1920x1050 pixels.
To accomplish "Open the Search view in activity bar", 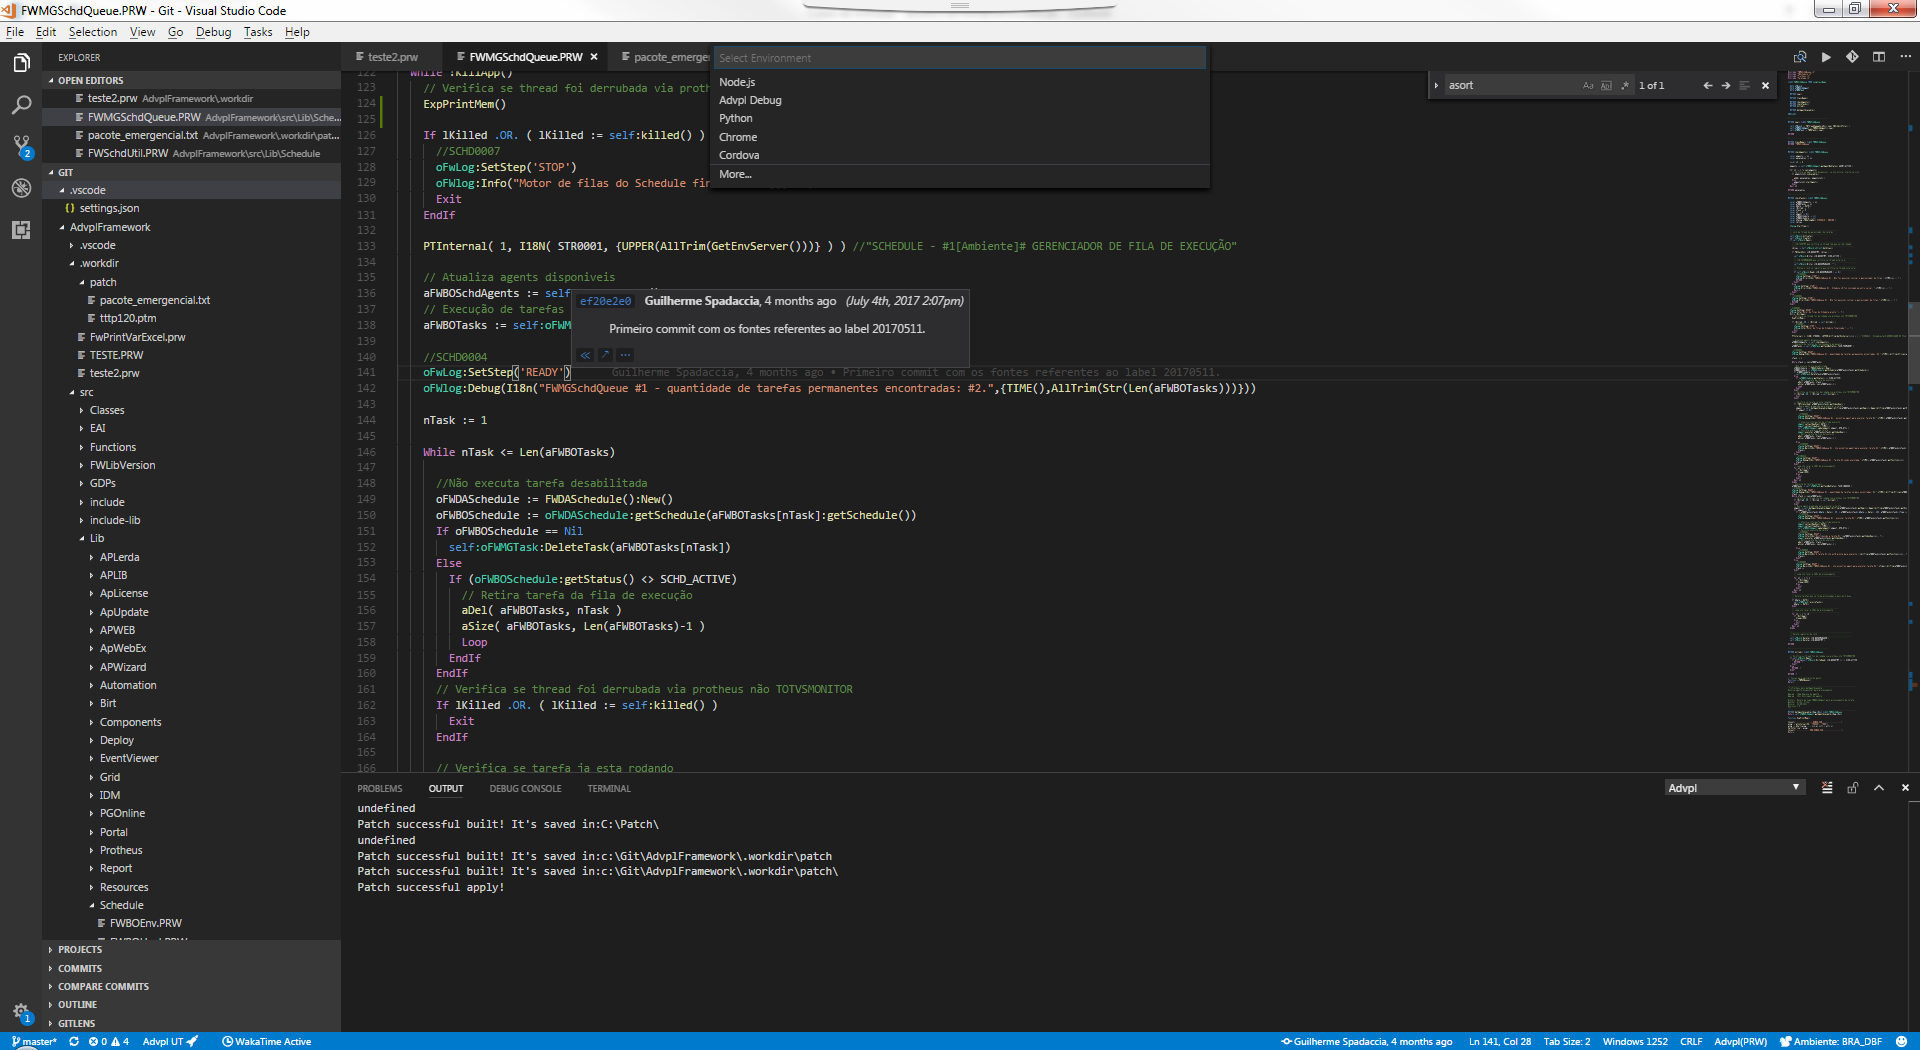I will 21,105.
